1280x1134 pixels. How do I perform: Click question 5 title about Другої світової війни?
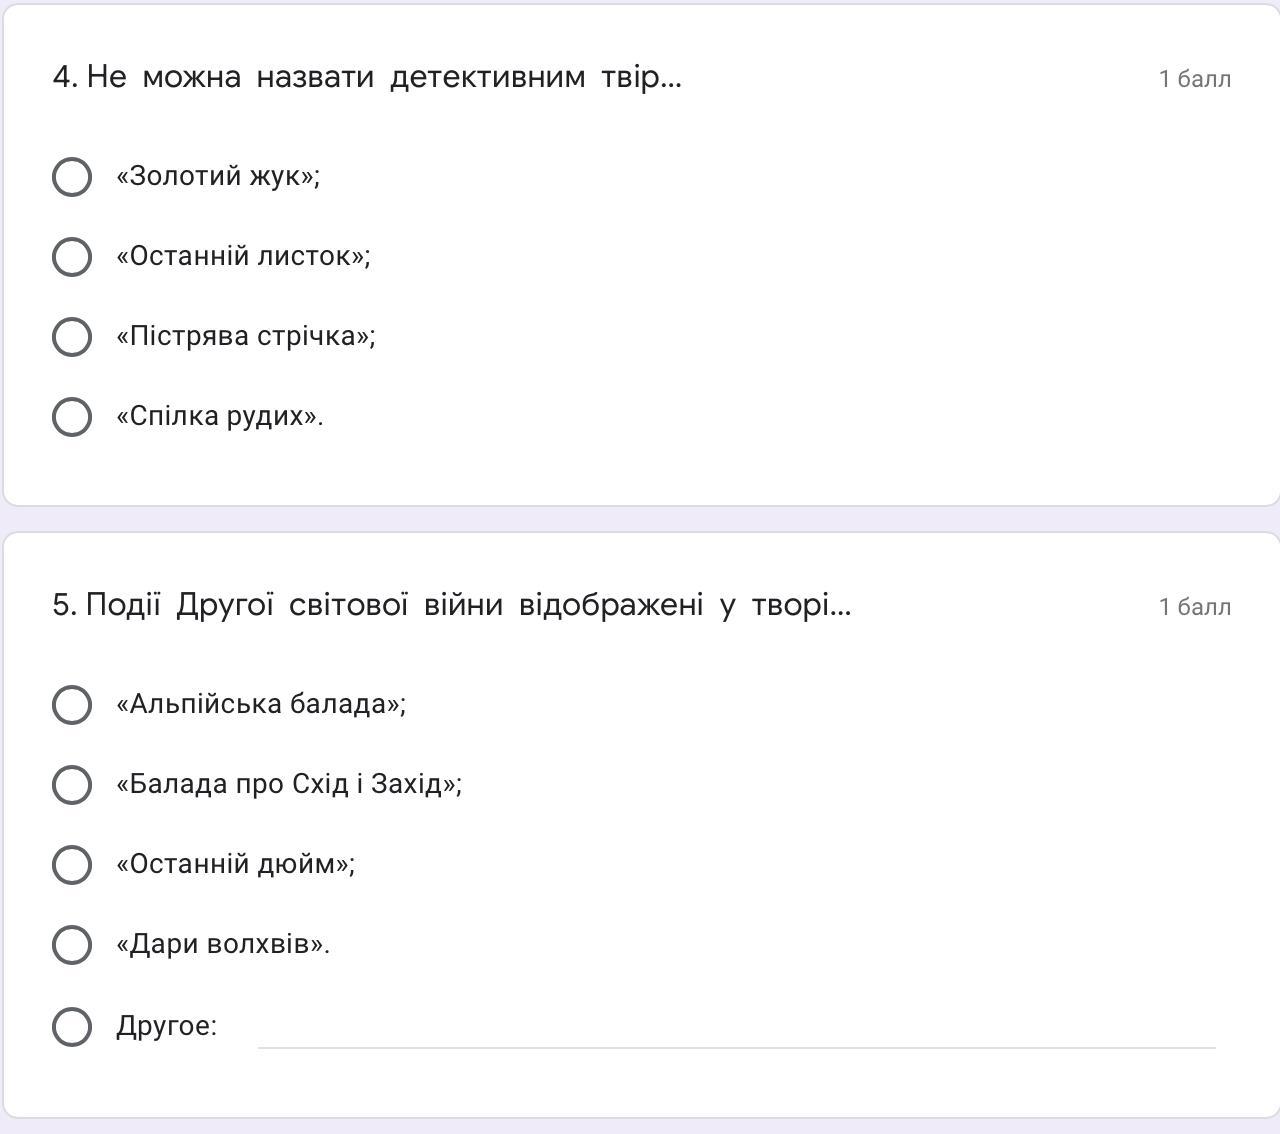coord(452,605)
